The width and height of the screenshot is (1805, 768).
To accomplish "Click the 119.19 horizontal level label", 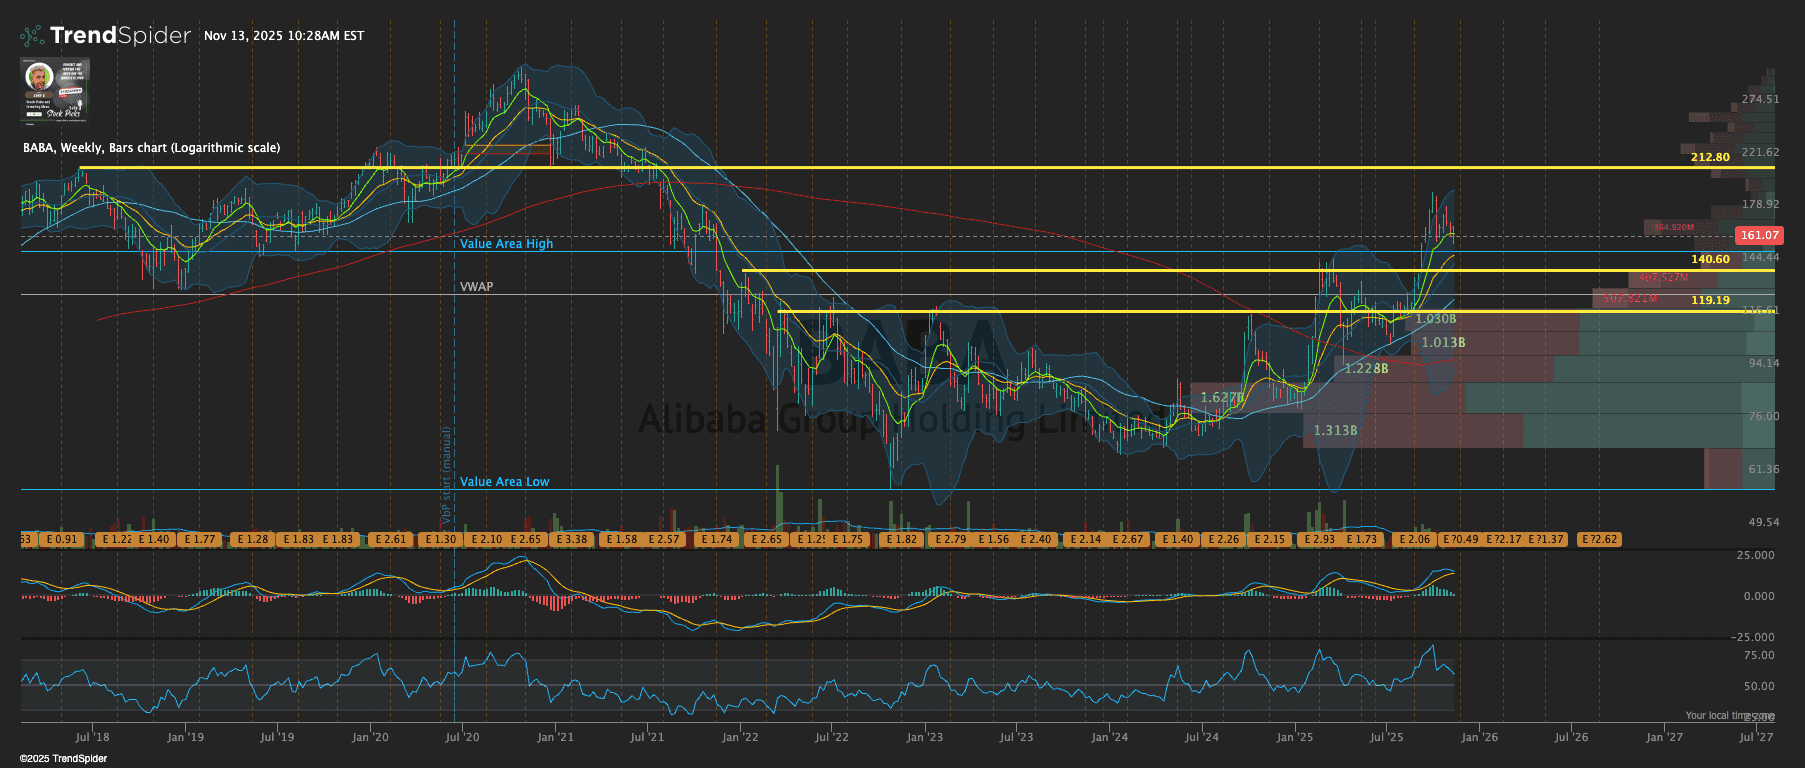I will (x=1710, y=300).
